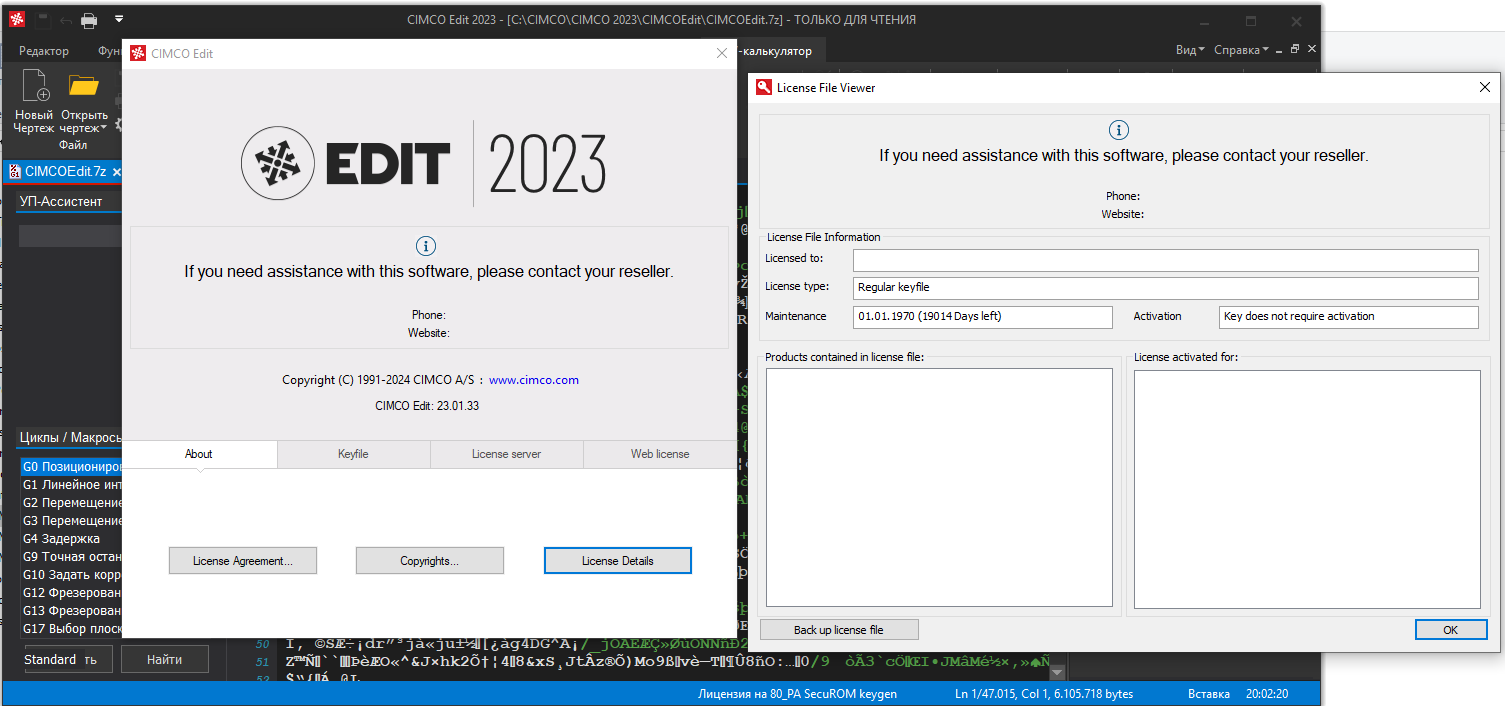1505x706 pixels.
Task: Click the license text in status bar
Action: tap(796, 694)
